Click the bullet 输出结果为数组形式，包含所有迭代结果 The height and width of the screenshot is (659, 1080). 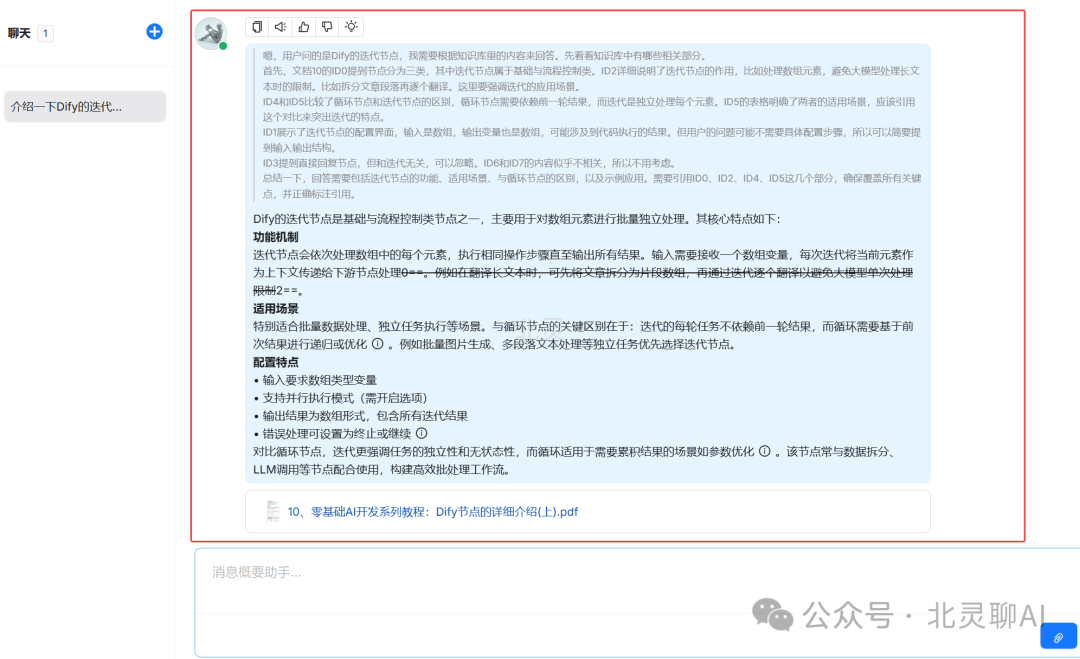click(x=365, y=416)
